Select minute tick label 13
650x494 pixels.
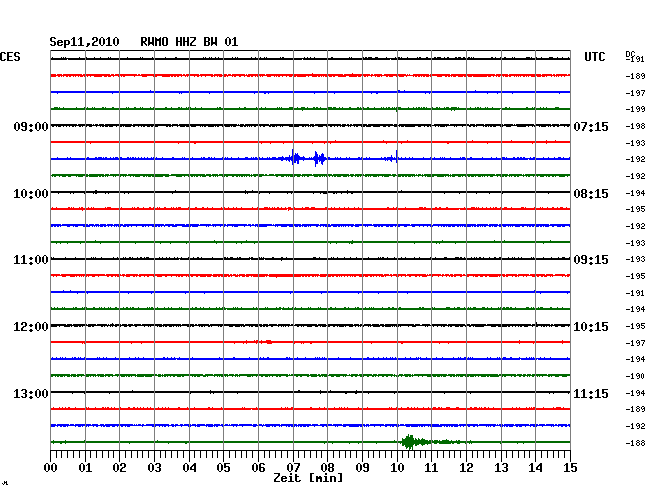pyautogui.click(x=501, y=467)
